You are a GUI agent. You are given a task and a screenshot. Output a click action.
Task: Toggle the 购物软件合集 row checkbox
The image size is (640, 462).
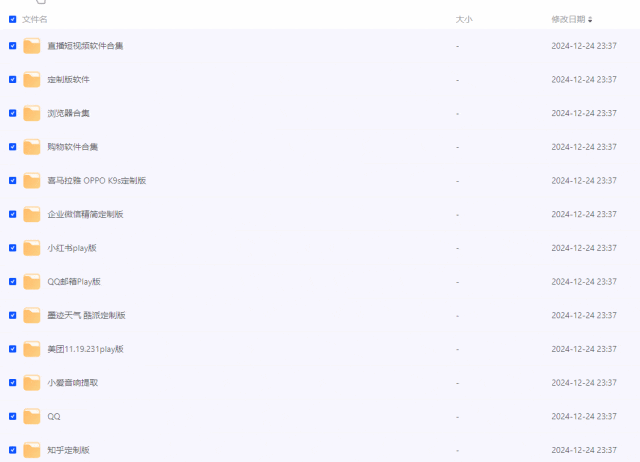click(13, 147)
